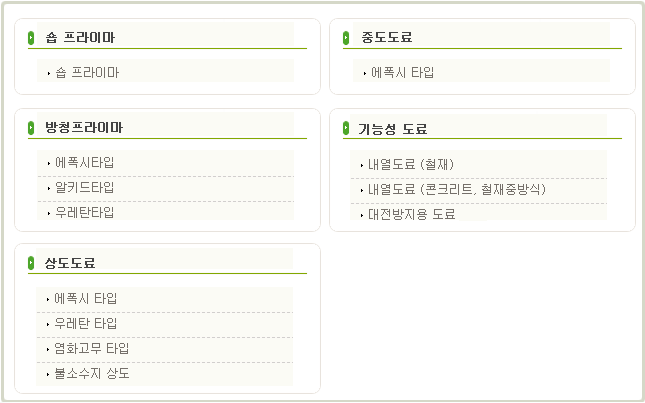Image resolution: width=645 pixels, height=403 pixels.
Task: Click green icon beside 방청프라이마 heading
Action: coord(31,128)
